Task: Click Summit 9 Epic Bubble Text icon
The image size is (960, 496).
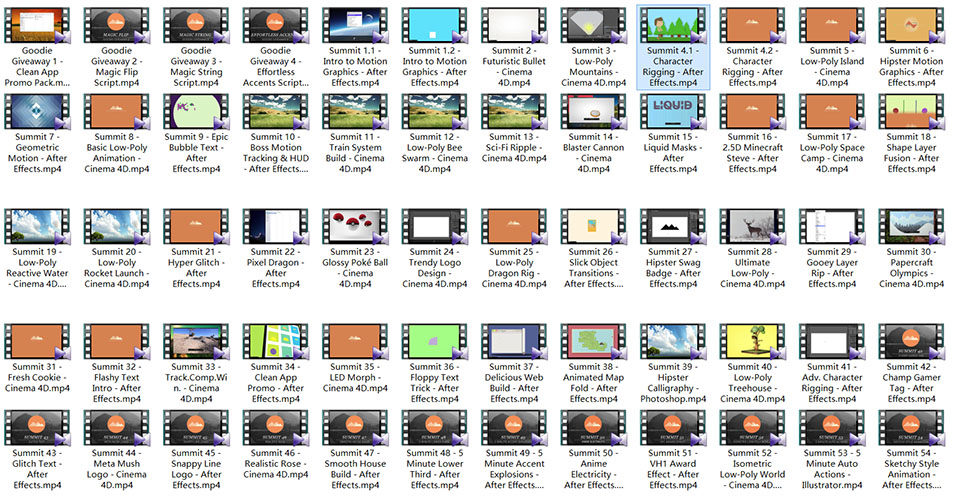Action: coord(196,112)
